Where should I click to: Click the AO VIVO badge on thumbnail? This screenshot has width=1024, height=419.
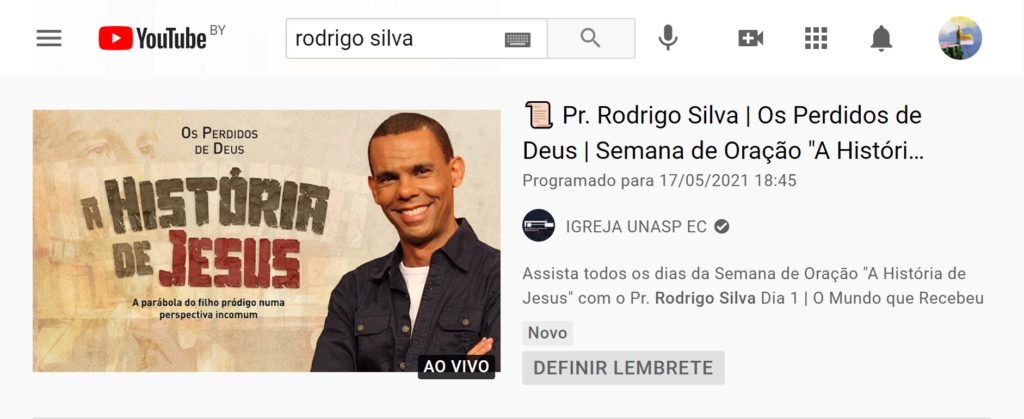coord(456,367)
